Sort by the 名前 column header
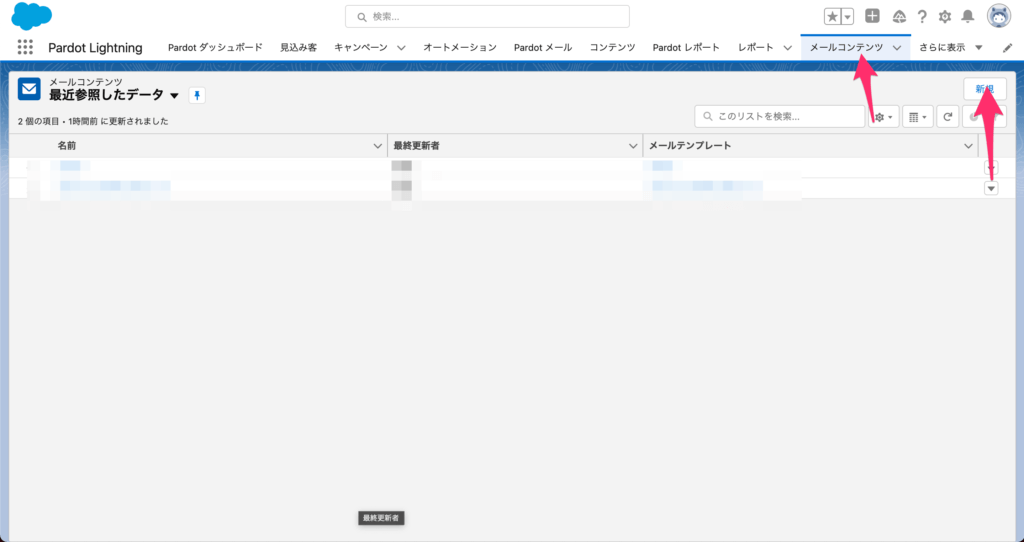The image size is (1024, 542). coord(67,146)
